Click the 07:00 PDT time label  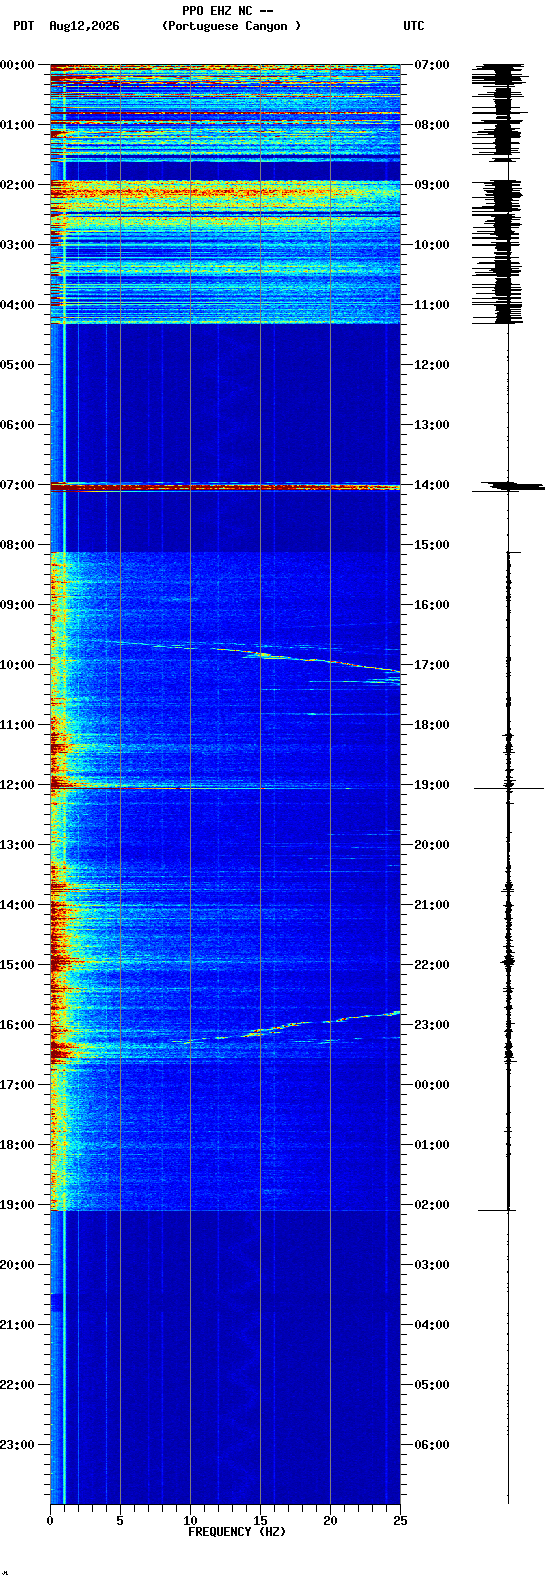coord(17,485)
